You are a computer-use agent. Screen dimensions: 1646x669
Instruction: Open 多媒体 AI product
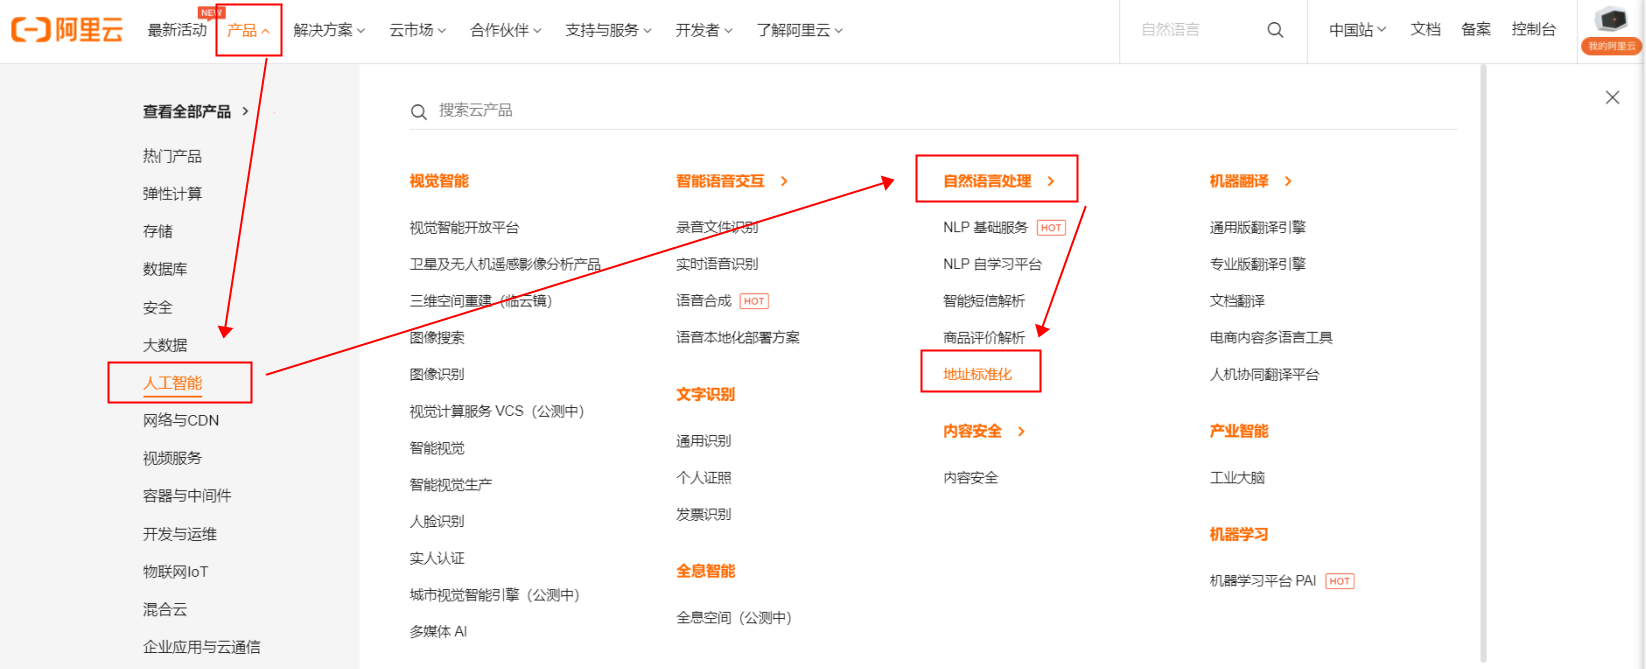pos(438,632)
